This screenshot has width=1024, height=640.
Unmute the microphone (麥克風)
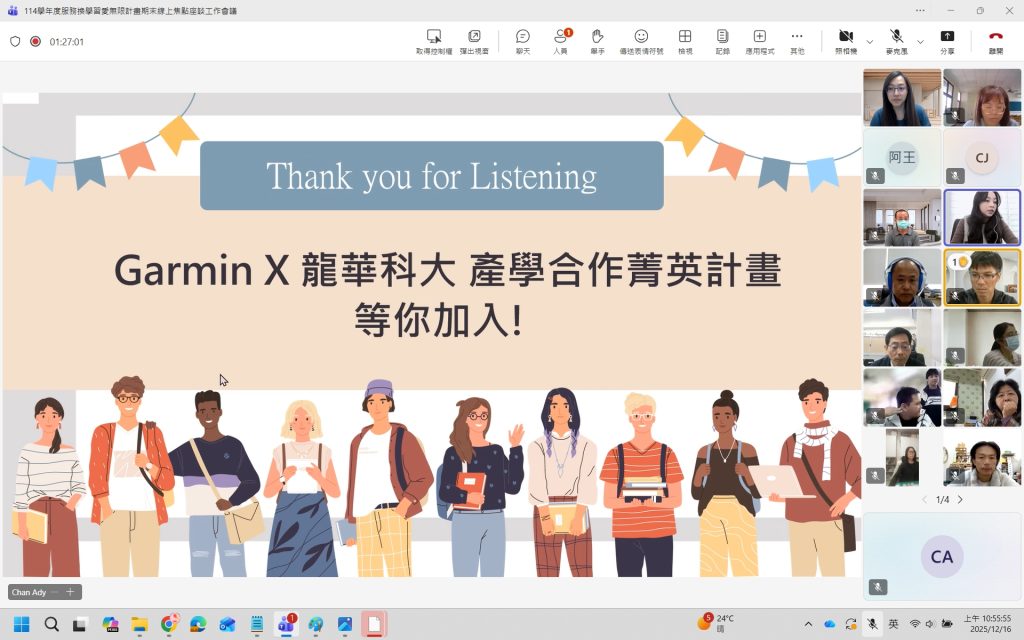click(897, 41)
